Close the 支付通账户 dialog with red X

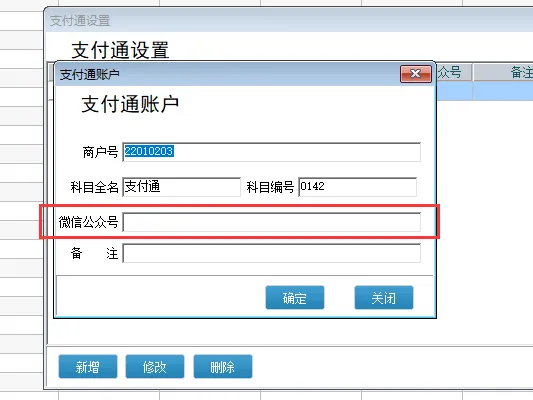[416, 73]
